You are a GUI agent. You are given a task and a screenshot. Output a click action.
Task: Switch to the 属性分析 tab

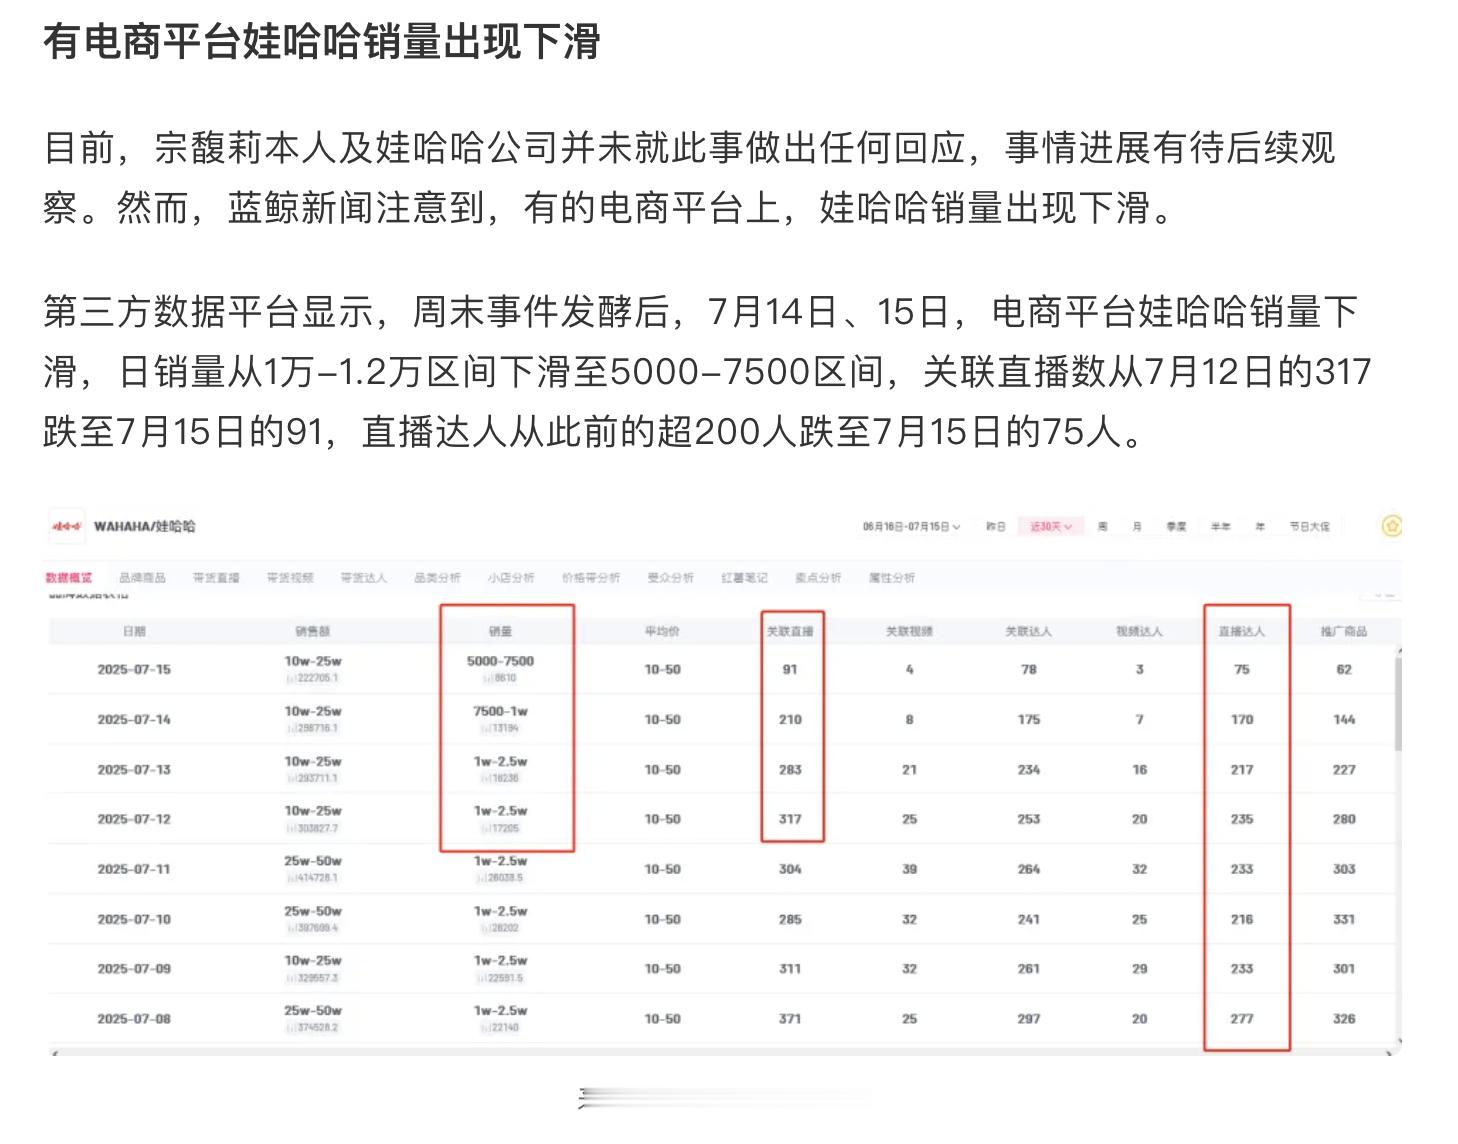[x=892, y=578]
